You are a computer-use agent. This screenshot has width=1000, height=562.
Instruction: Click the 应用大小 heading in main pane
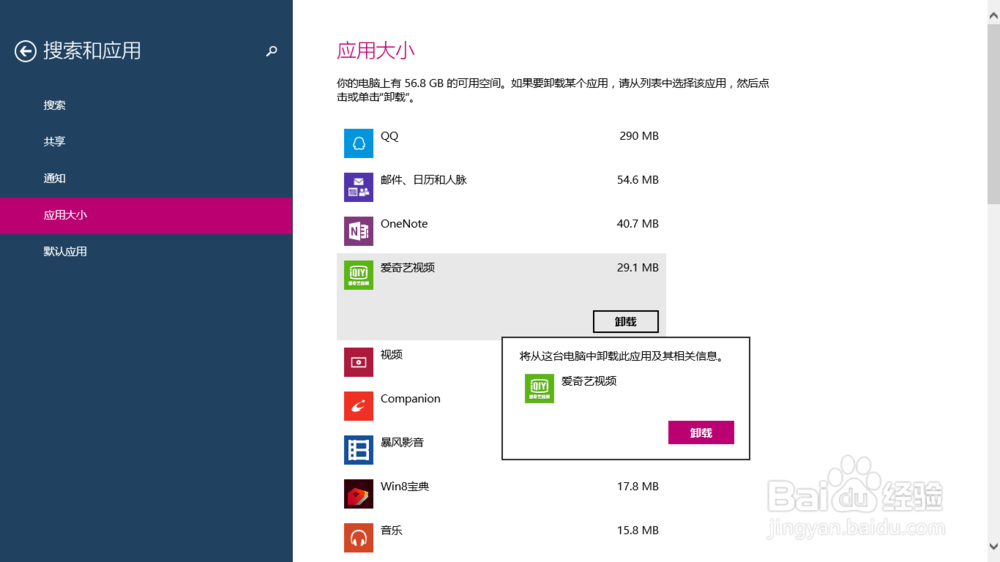tap(376, 51)
